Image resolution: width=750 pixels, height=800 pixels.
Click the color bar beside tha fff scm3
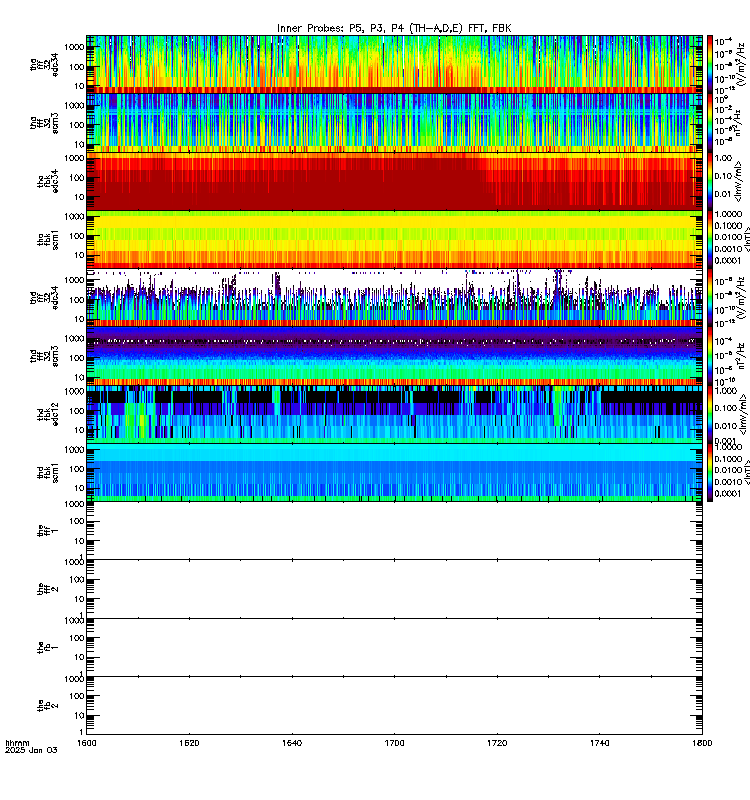click(710, 123)
